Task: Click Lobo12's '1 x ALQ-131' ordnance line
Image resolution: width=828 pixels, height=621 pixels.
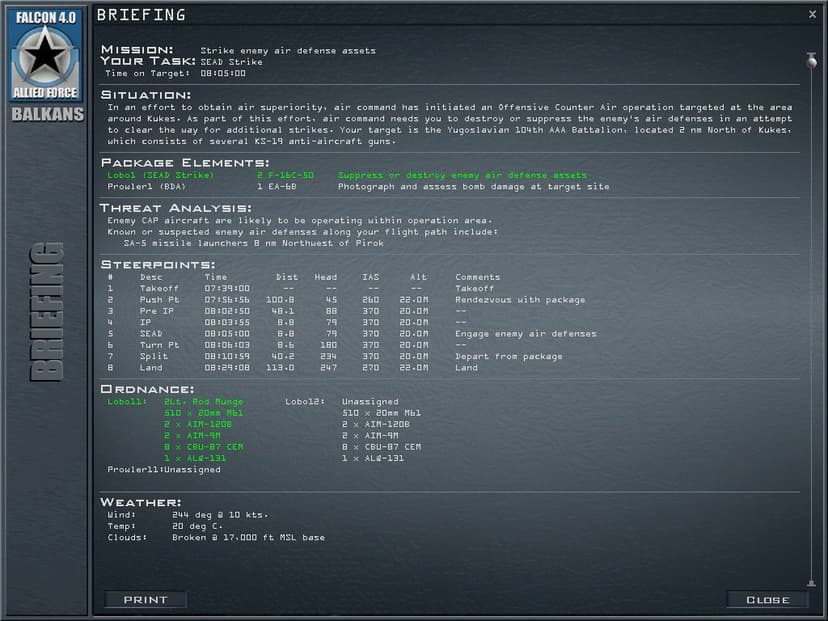Action: [x=373, y=458]
